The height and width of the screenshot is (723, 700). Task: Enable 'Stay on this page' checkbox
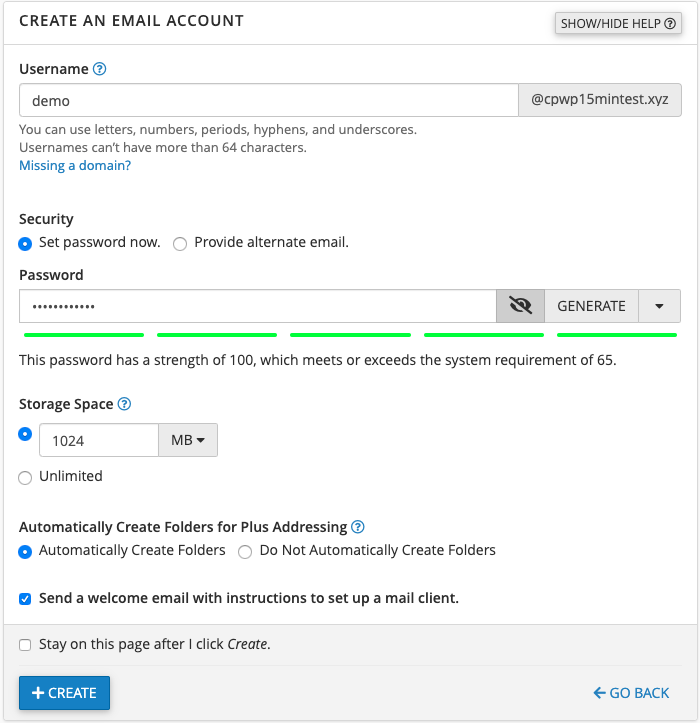26,645
